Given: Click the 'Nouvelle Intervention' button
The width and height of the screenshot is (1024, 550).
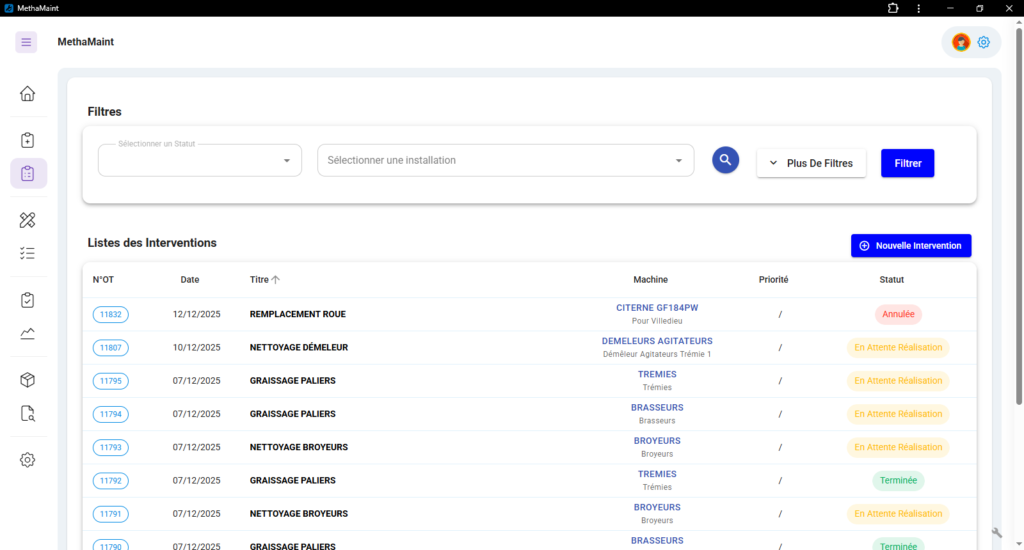Looking at the screenshot, I should [x=910, y=246].
